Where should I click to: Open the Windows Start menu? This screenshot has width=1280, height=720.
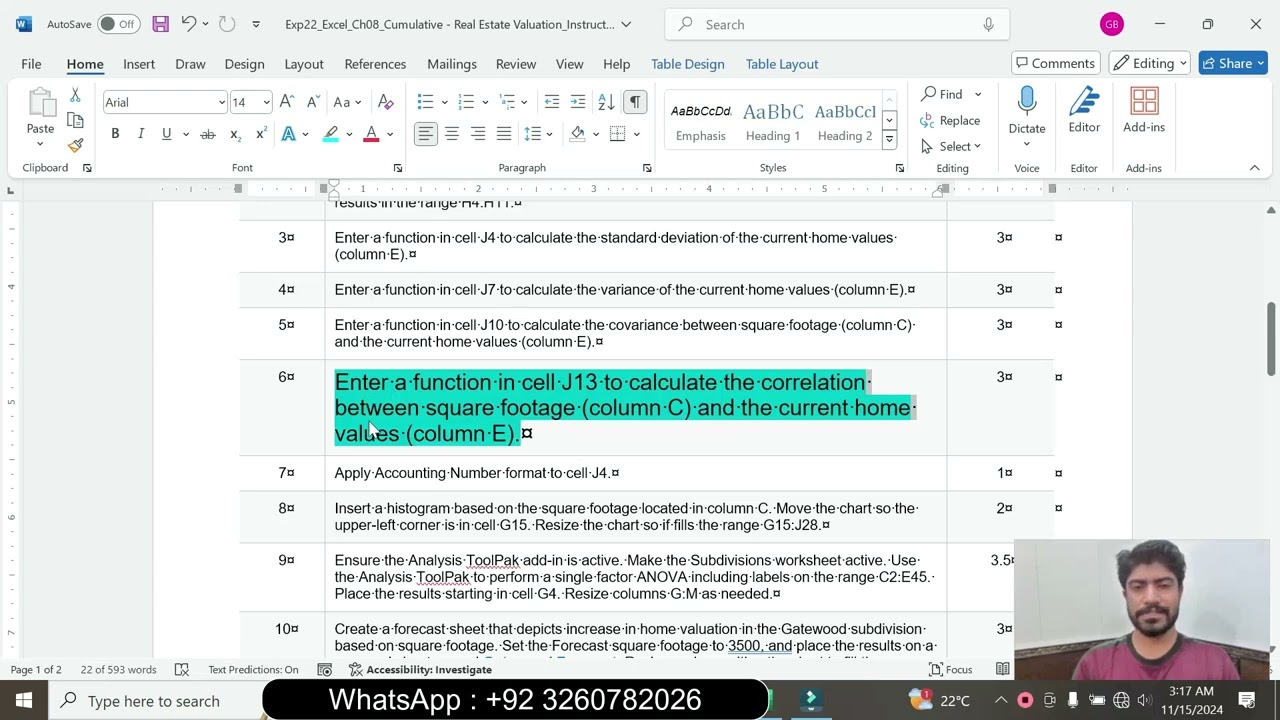point(24,701)
